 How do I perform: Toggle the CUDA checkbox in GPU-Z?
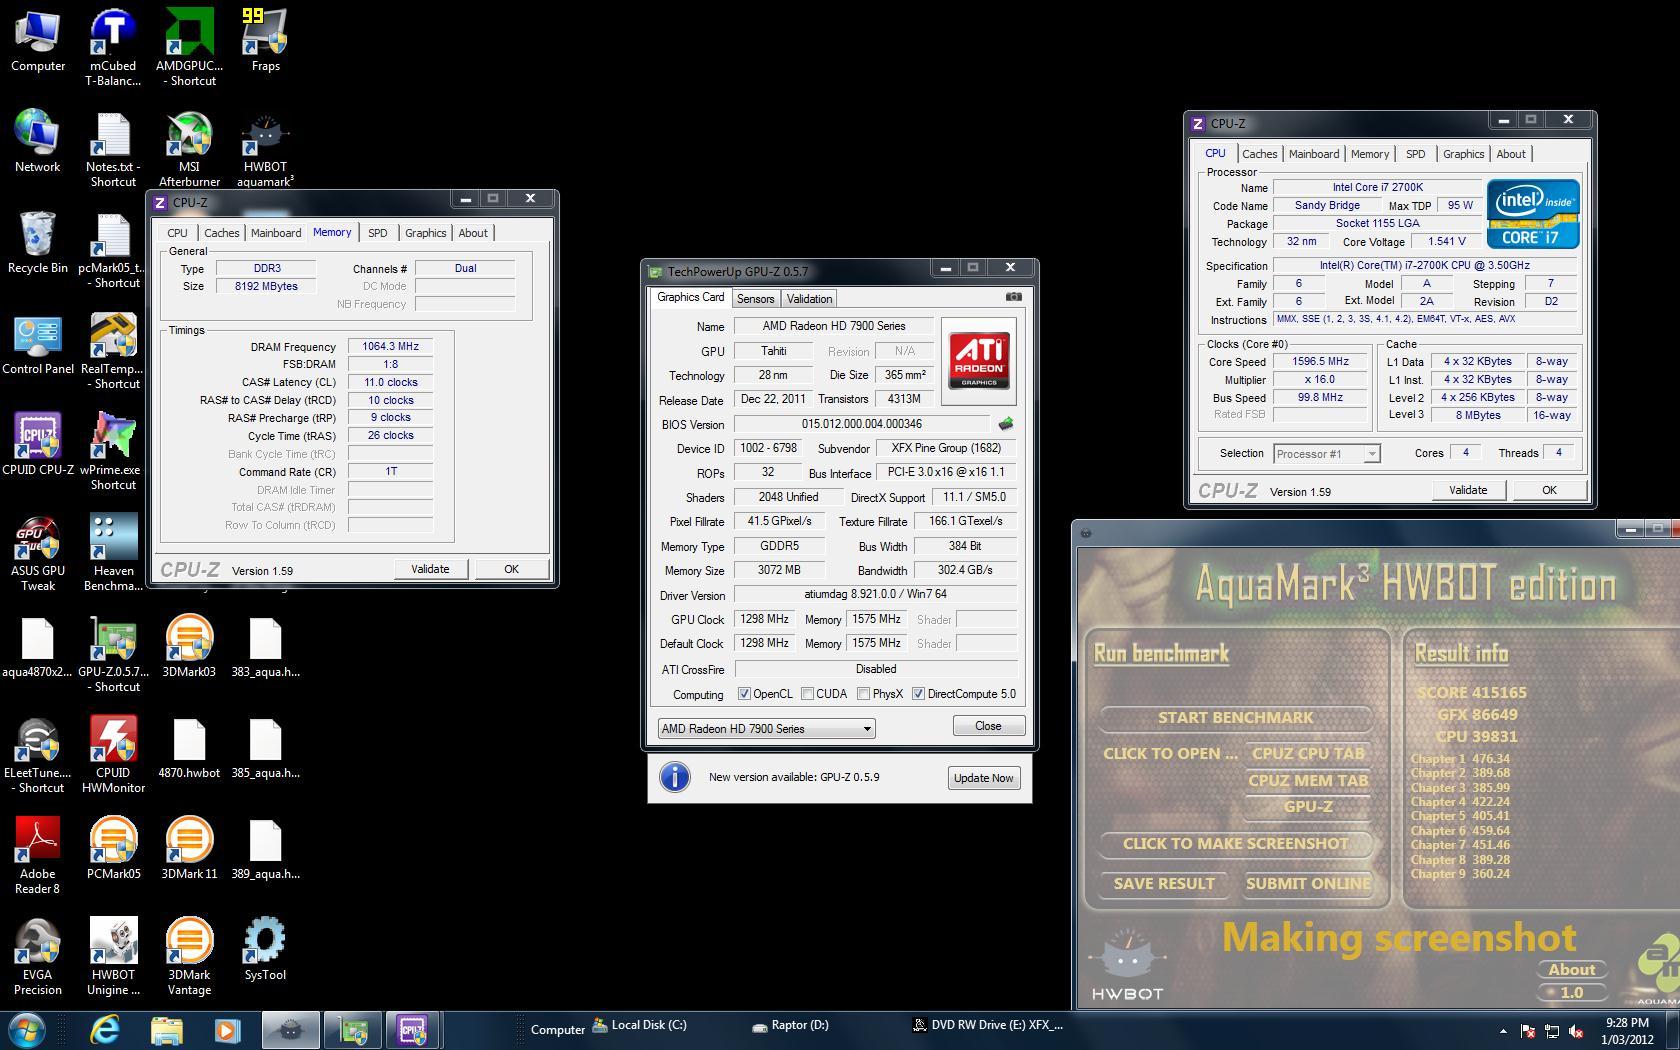[x=807, y=694]
